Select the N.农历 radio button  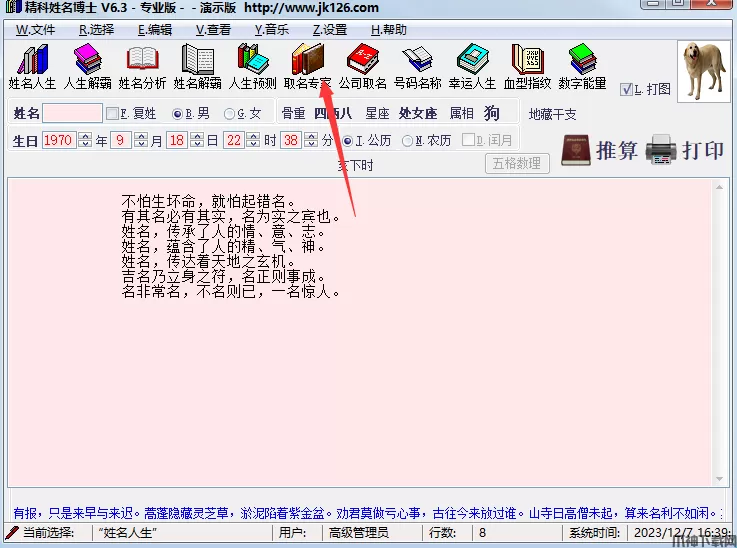[x=408, y=141]
